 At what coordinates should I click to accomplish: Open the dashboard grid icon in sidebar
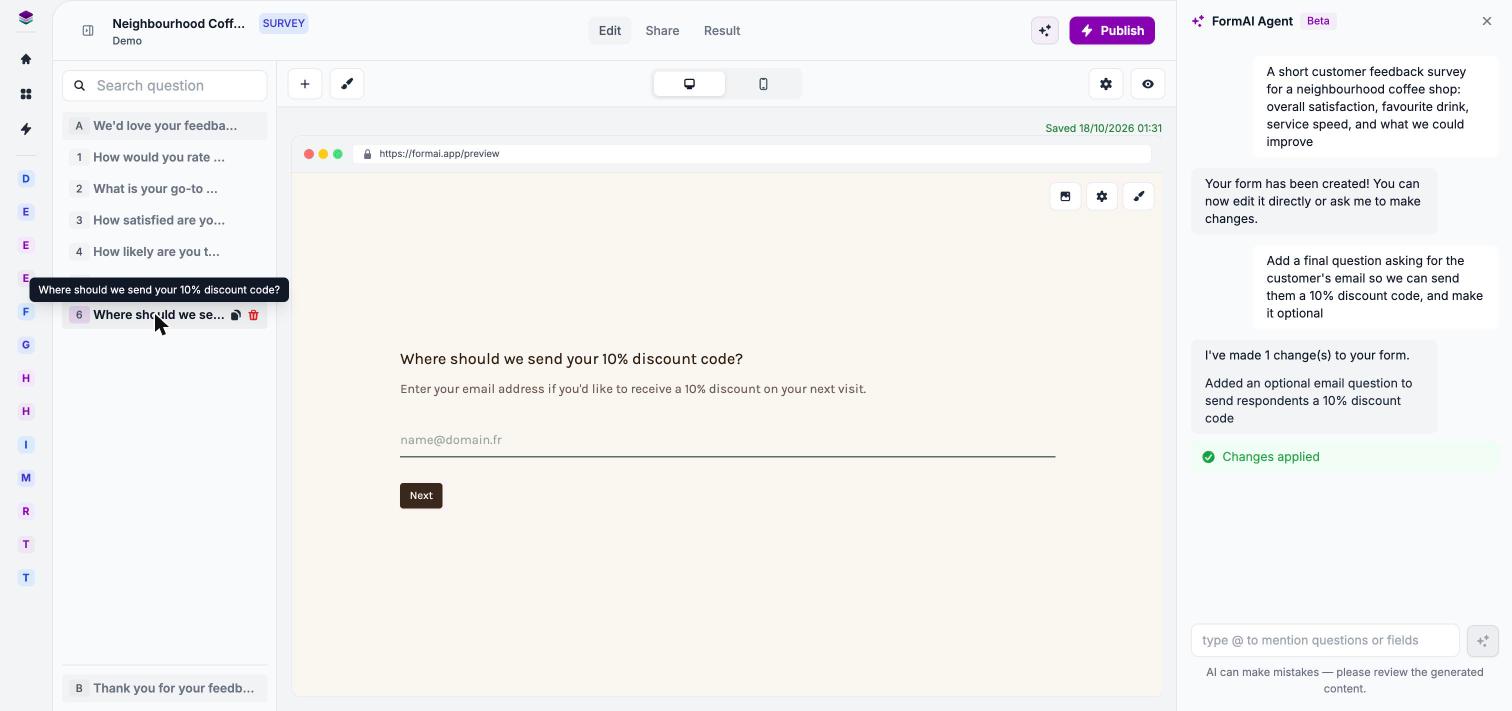click(26, 94)
